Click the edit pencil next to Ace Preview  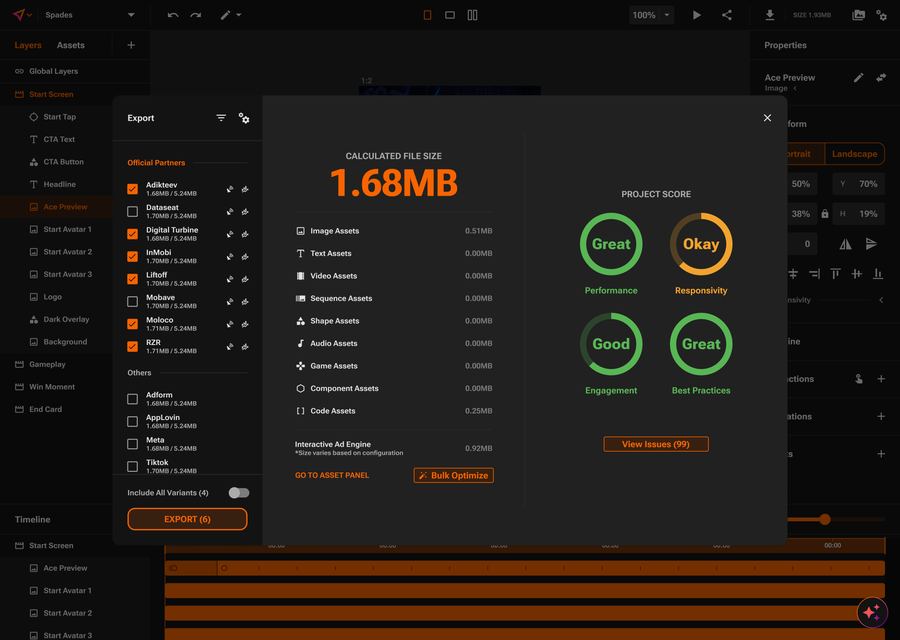pos(858,77)
